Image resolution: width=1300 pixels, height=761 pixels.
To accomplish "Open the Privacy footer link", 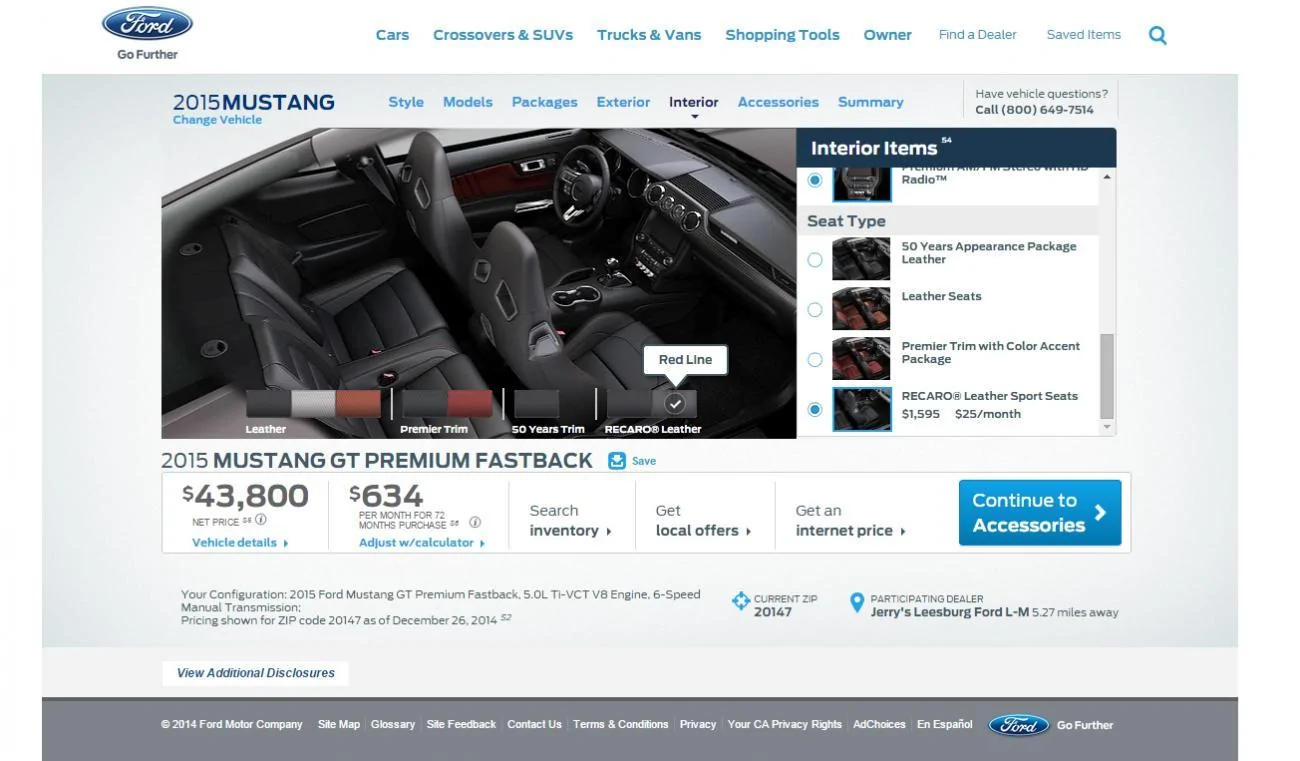I will pyautogui.click(x=698, y=725).
